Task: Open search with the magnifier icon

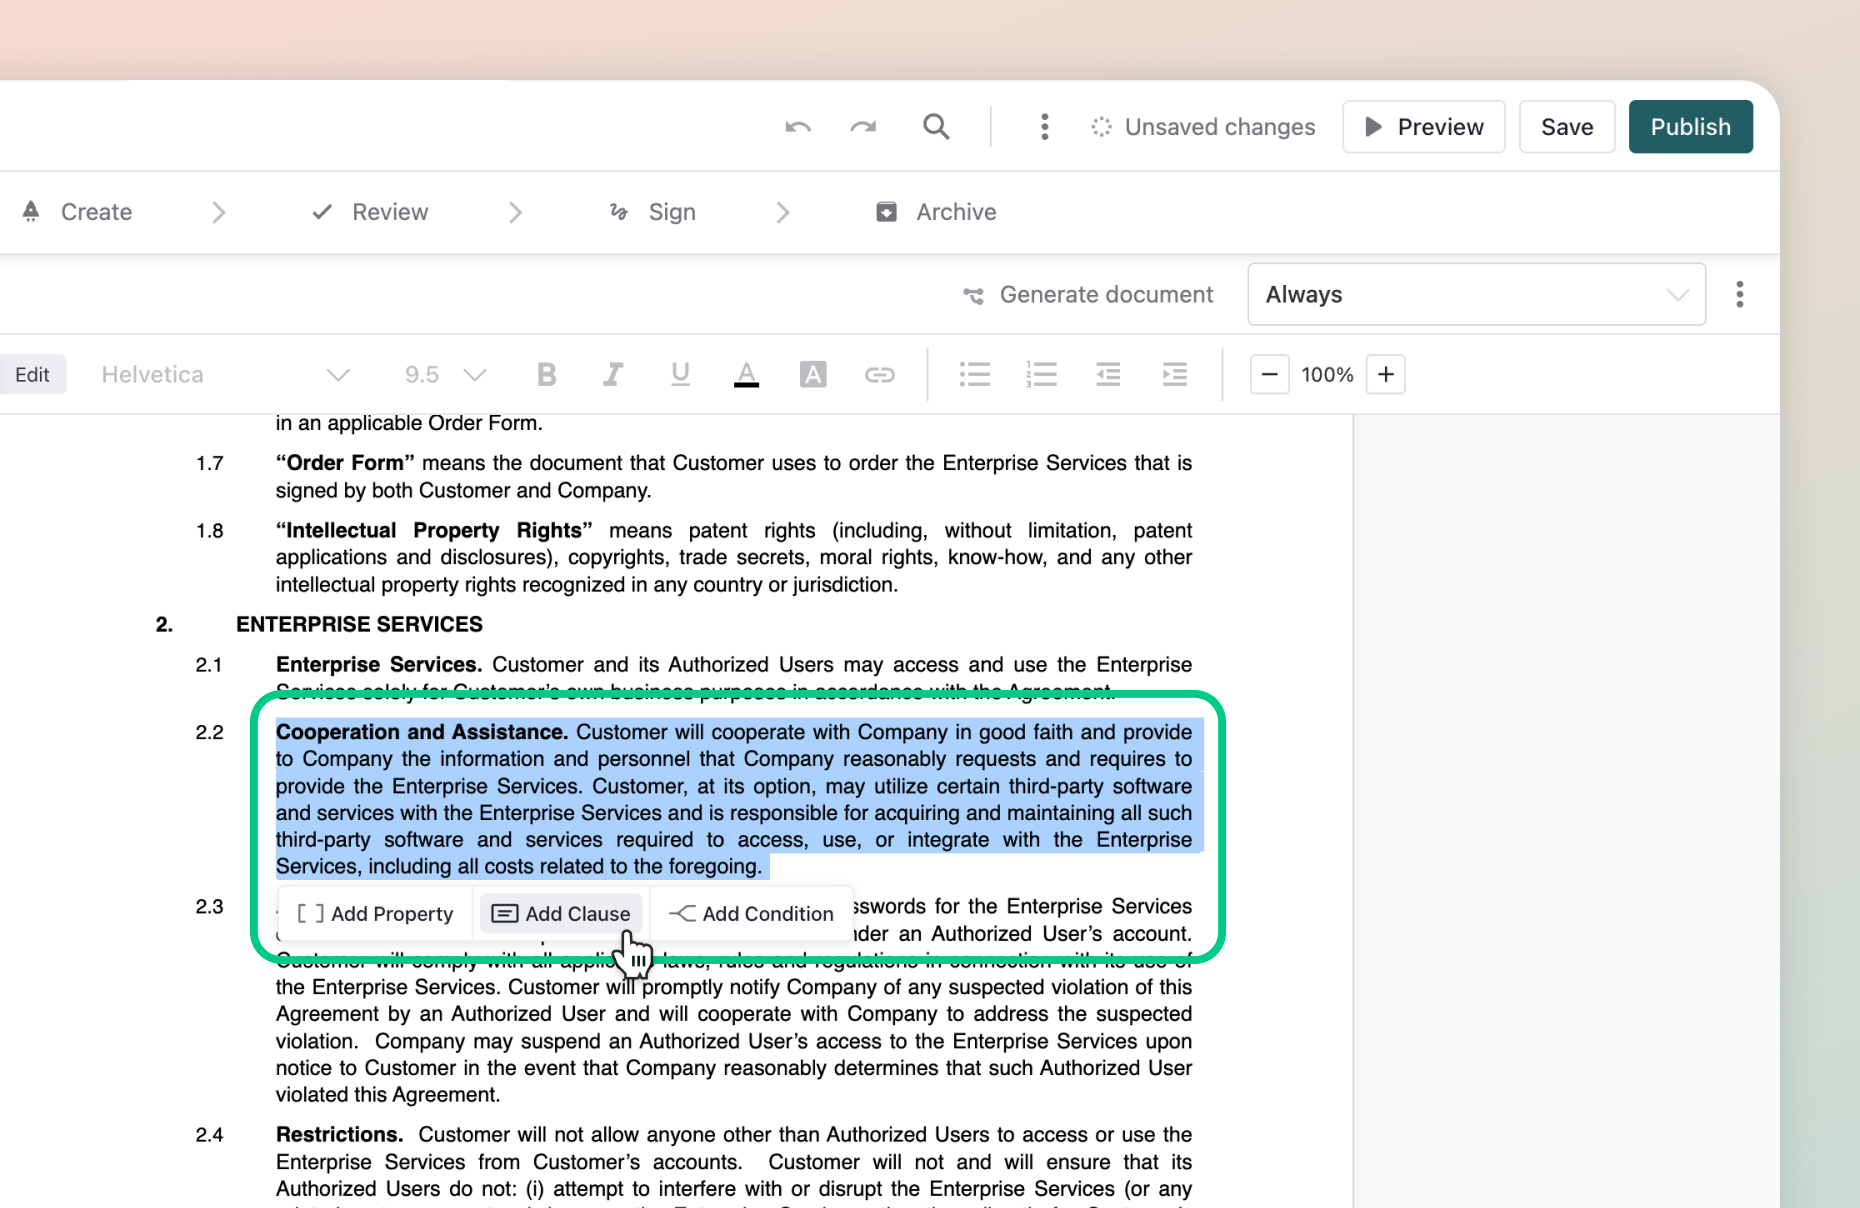Action: tap(936, 126)
